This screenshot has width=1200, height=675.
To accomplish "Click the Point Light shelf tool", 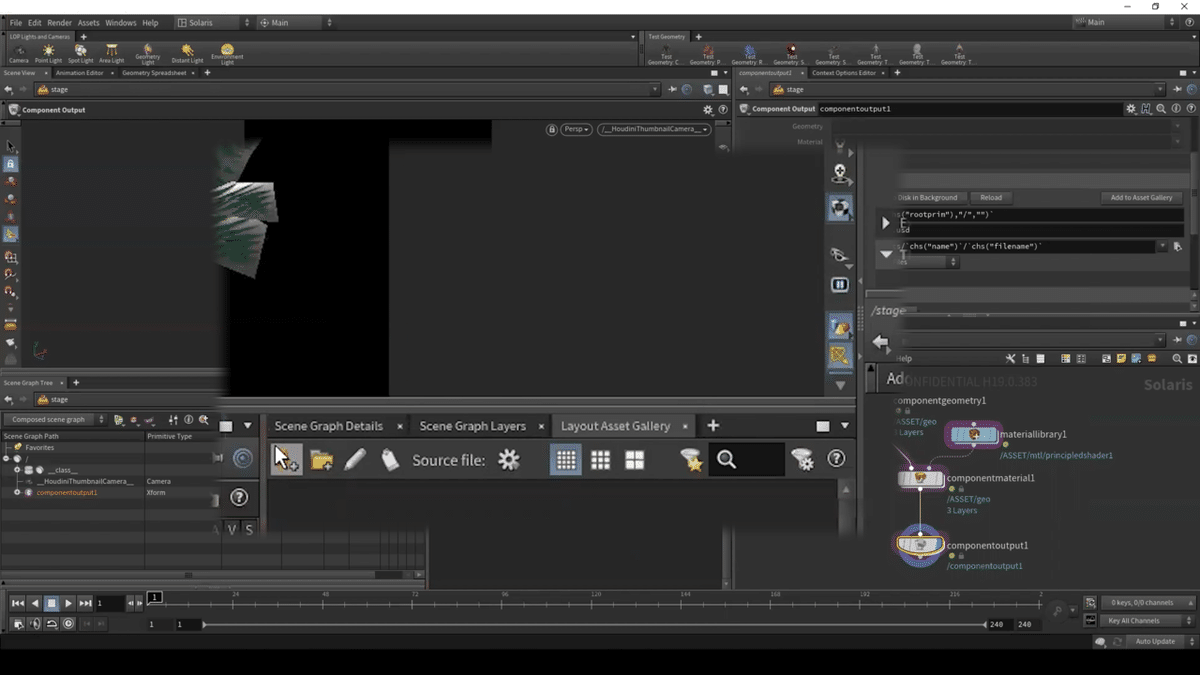I will (48, 52).
